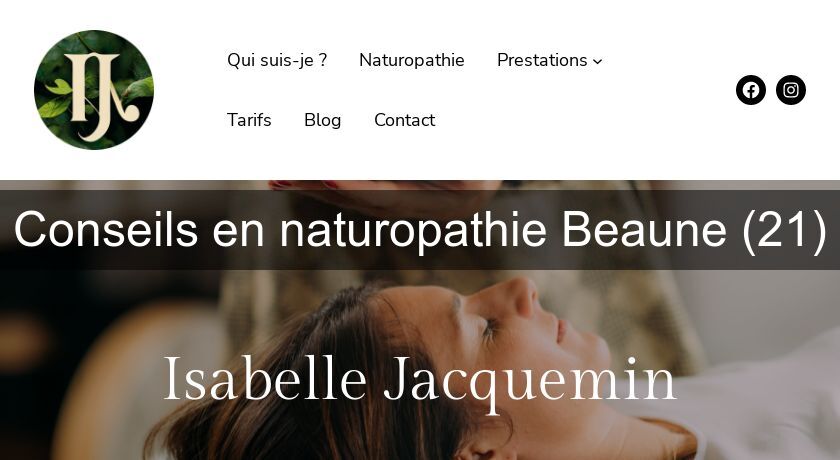Screen dimensions: 840x460
Task: Open the Prestations menu item
Action: point(542,60)
